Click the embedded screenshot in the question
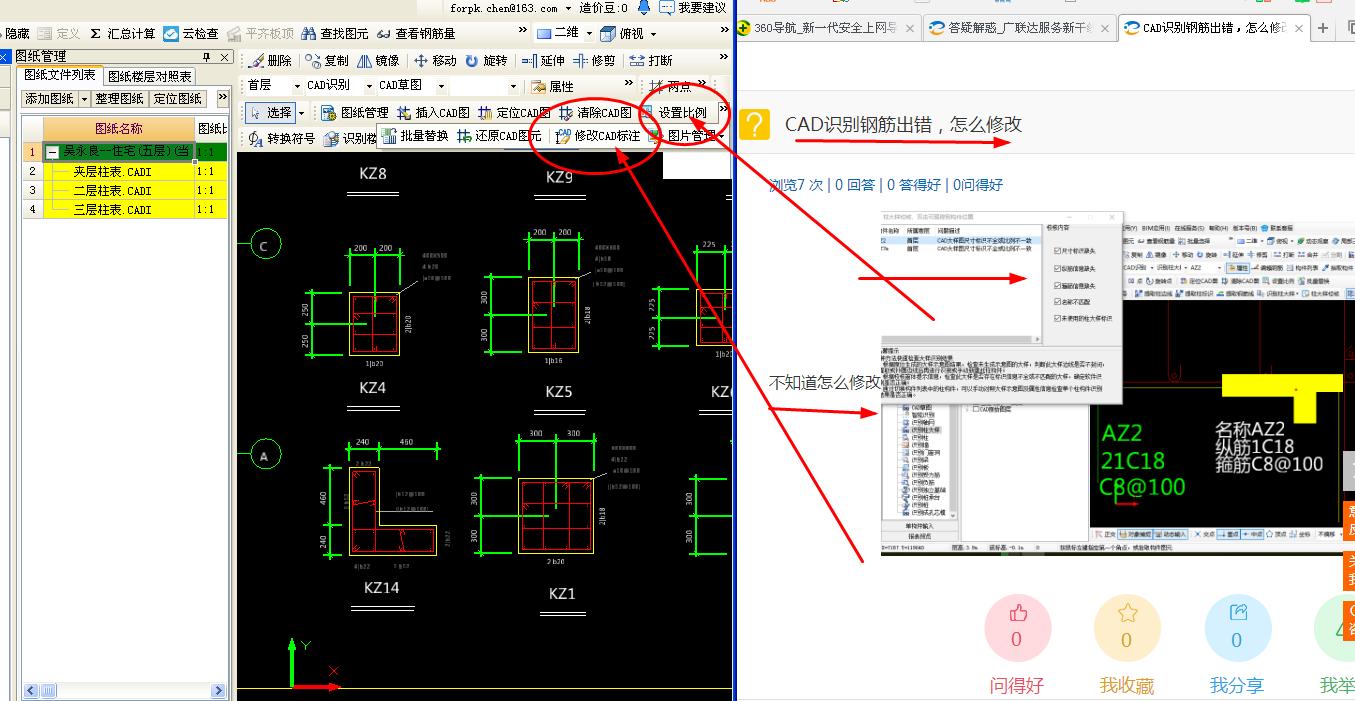The width and height of the screenshot is (1355, 701). tap(1117, 383)
